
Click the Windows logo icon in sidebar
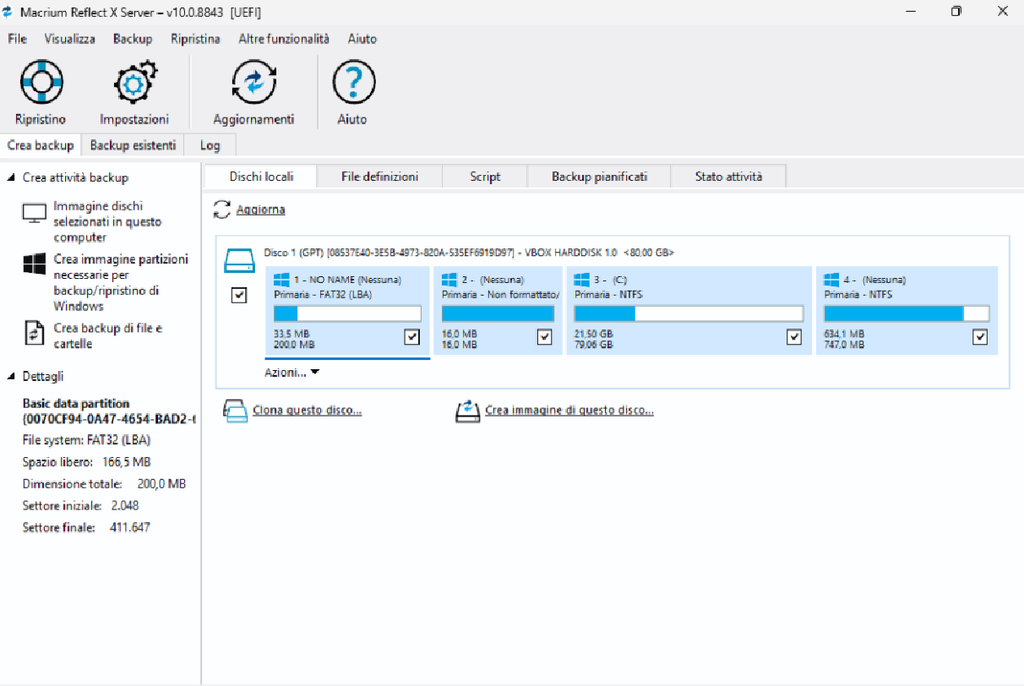[35, 264]
